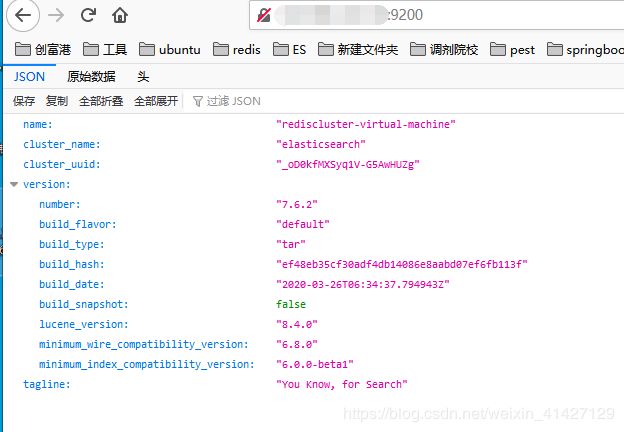624x432 pixels.
Task: Click the forward arrow navigation button
Action: [x=56, y=15]
